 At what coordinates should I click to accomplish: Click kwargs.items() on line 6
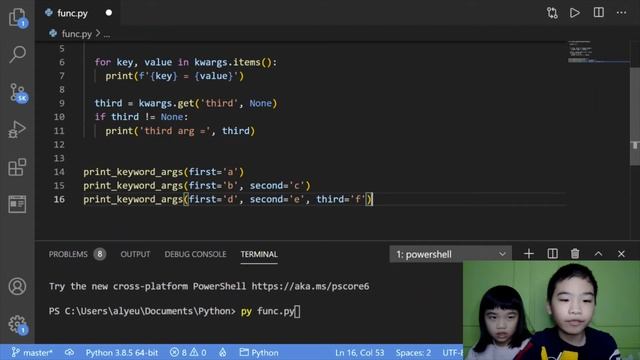233,62
